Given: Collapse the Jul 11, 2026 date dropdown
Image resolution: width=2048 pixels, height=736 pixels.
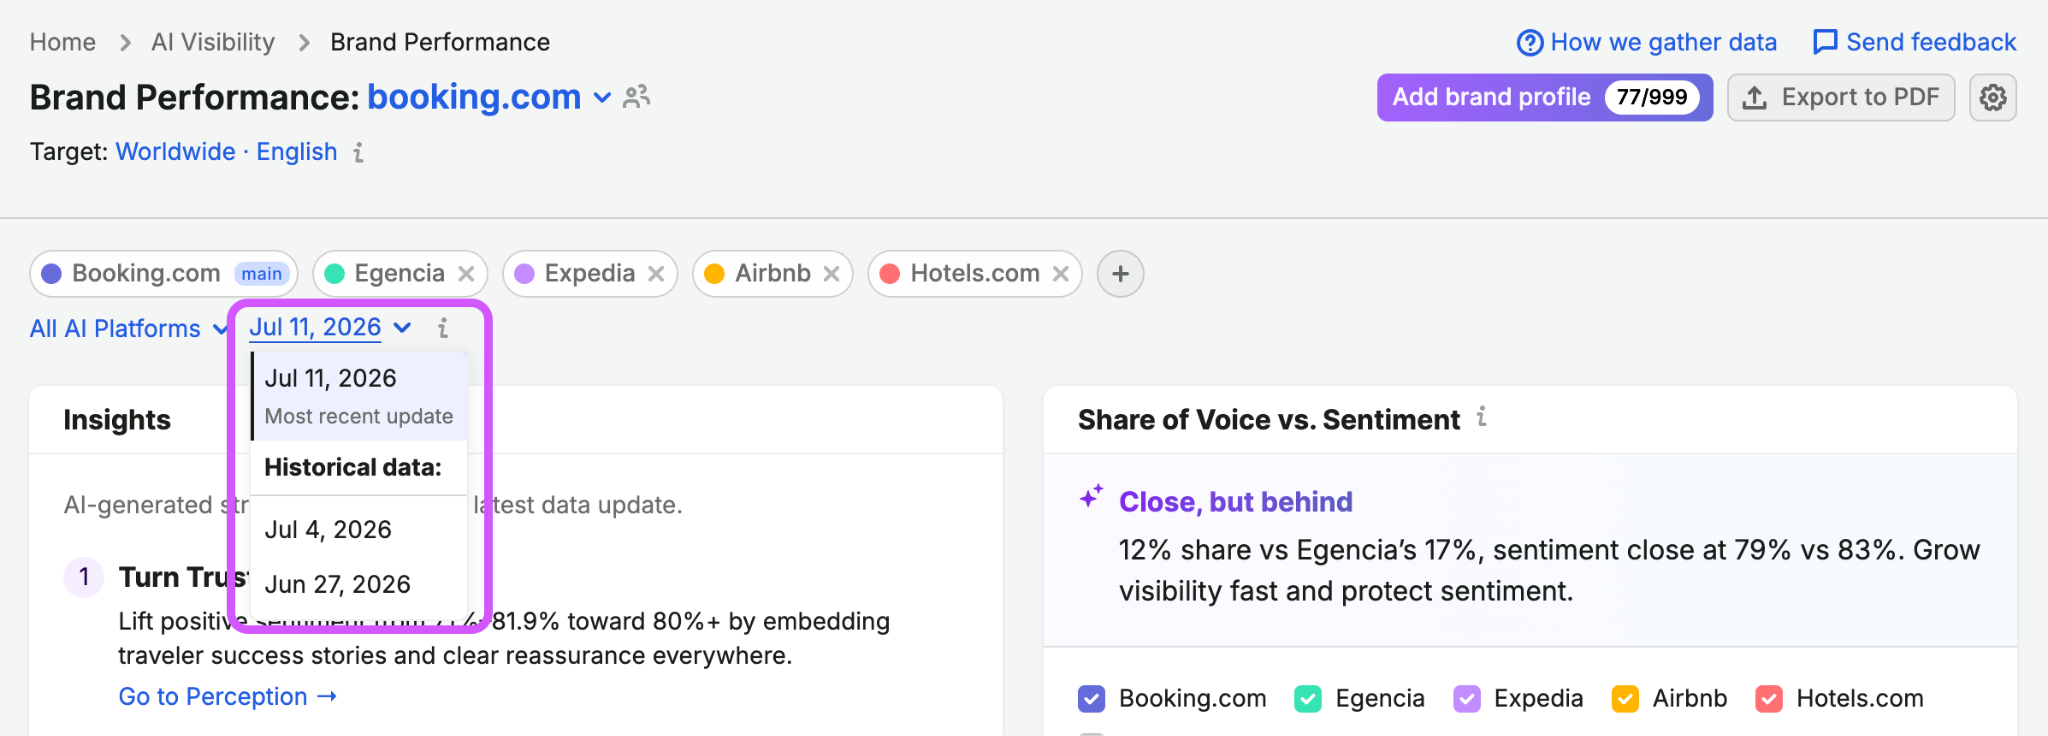Looking at the screenshot, I should click(x=330, y=328).
